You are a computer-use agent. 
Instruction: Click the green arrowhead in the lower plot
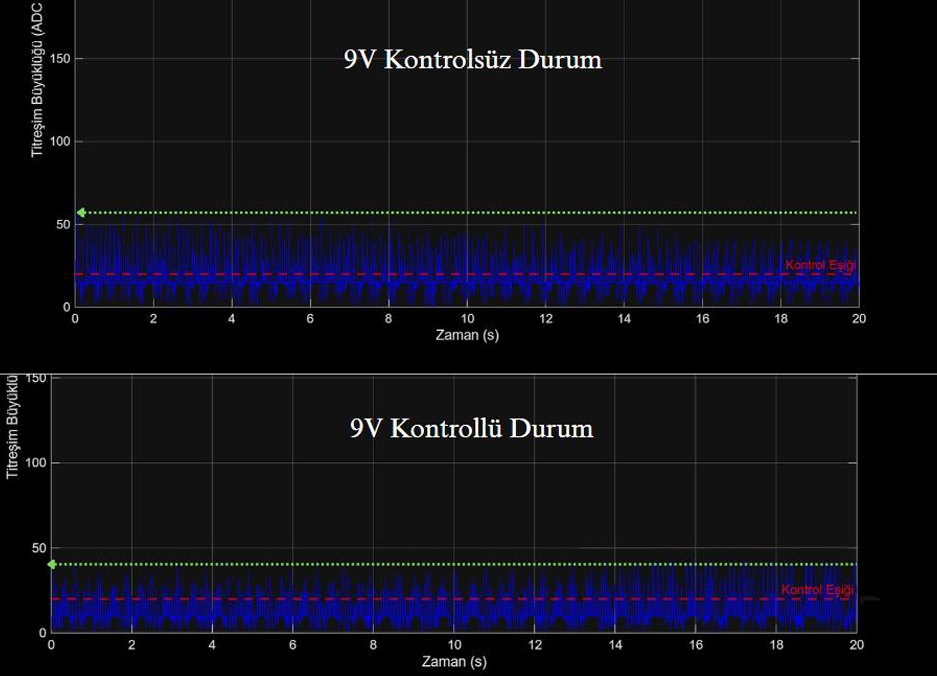pyautogui.click(x=54, y=565)
